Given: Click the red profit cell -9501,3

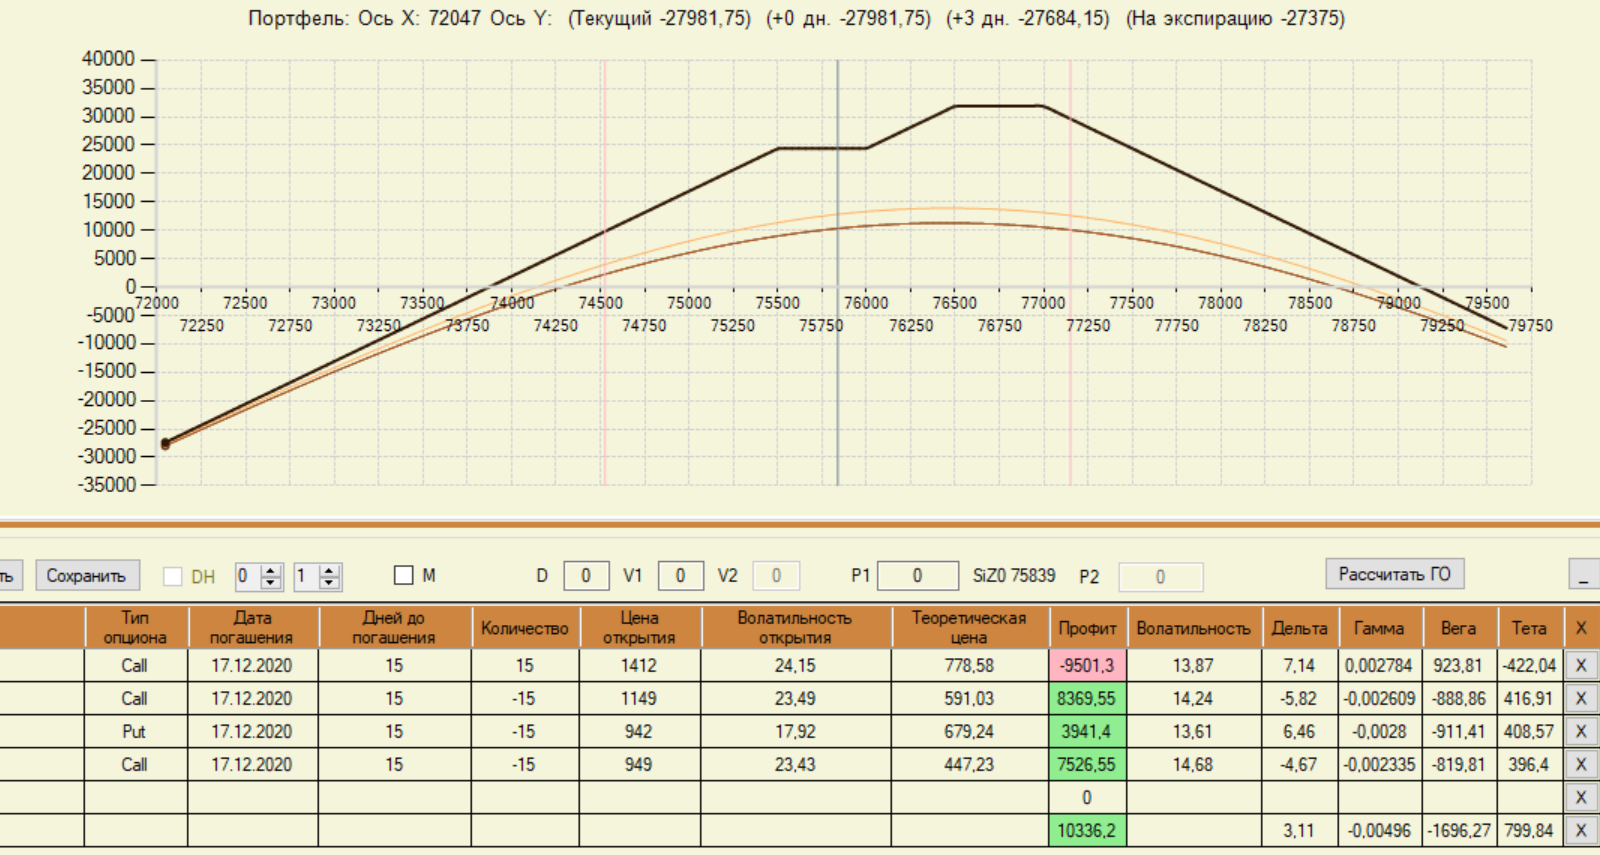Looking at the screenshot, I should tap(1087, 665).
